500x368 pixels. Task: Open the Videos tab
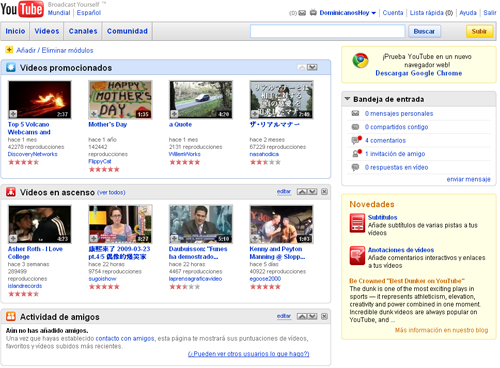[47, 31]
